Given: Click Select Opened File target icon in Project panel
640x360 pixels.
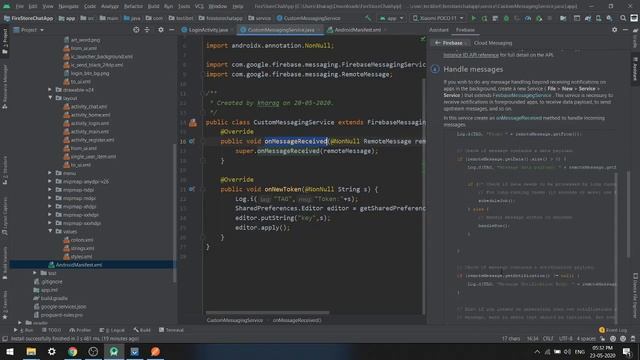Looking at the screenshot, I should point(136,30).
